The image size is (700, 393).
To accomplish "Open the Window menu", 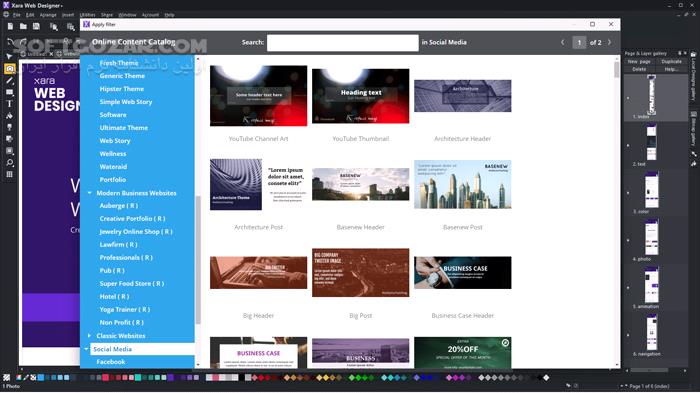I will tap(127, 15).
